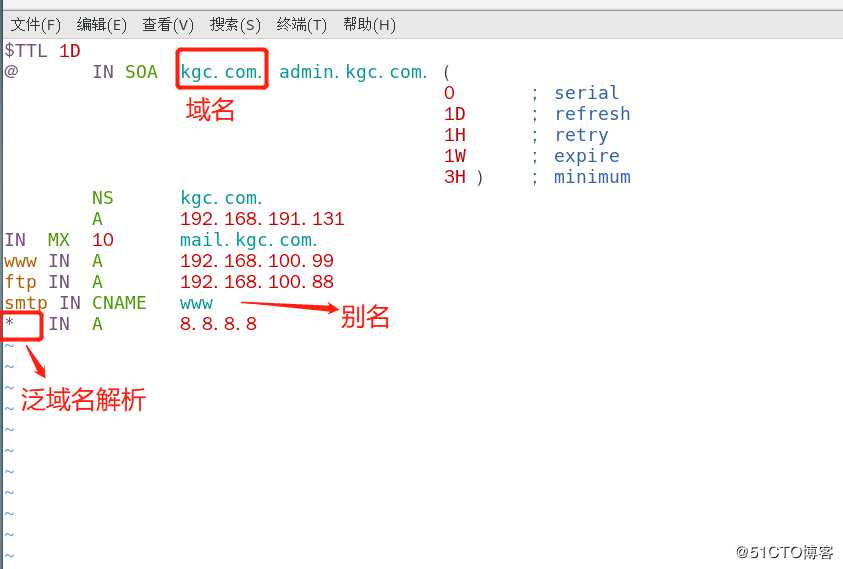843x569 pixels.
Task: Click the MX record keyword
Action: 59,240
